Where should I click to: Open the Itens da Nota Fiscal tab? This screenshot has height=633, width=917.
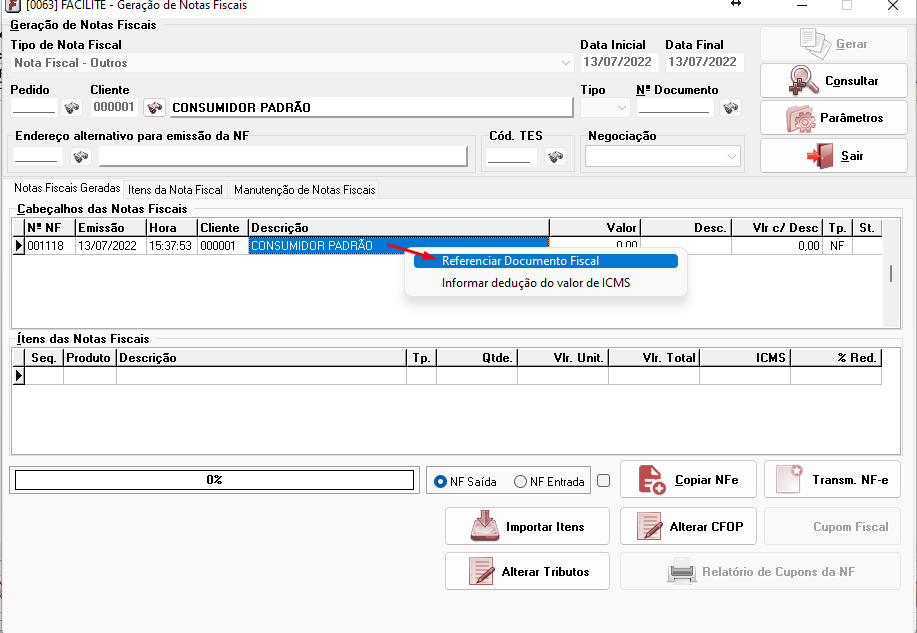coord(175,190)
